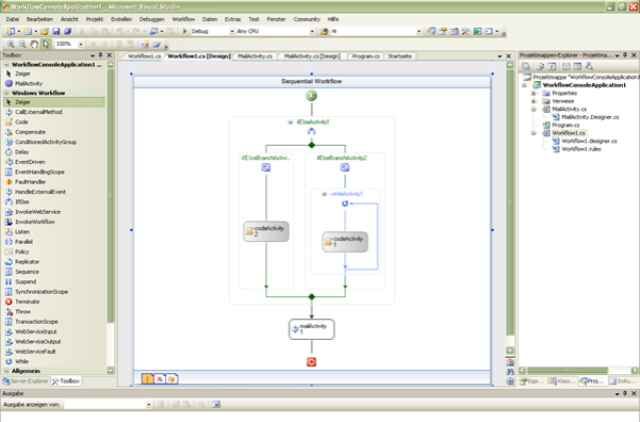The height and width of the screenshot is (422, 640).
Task: Click the Zoom In magnifier icon
Action: coord(11,44)
